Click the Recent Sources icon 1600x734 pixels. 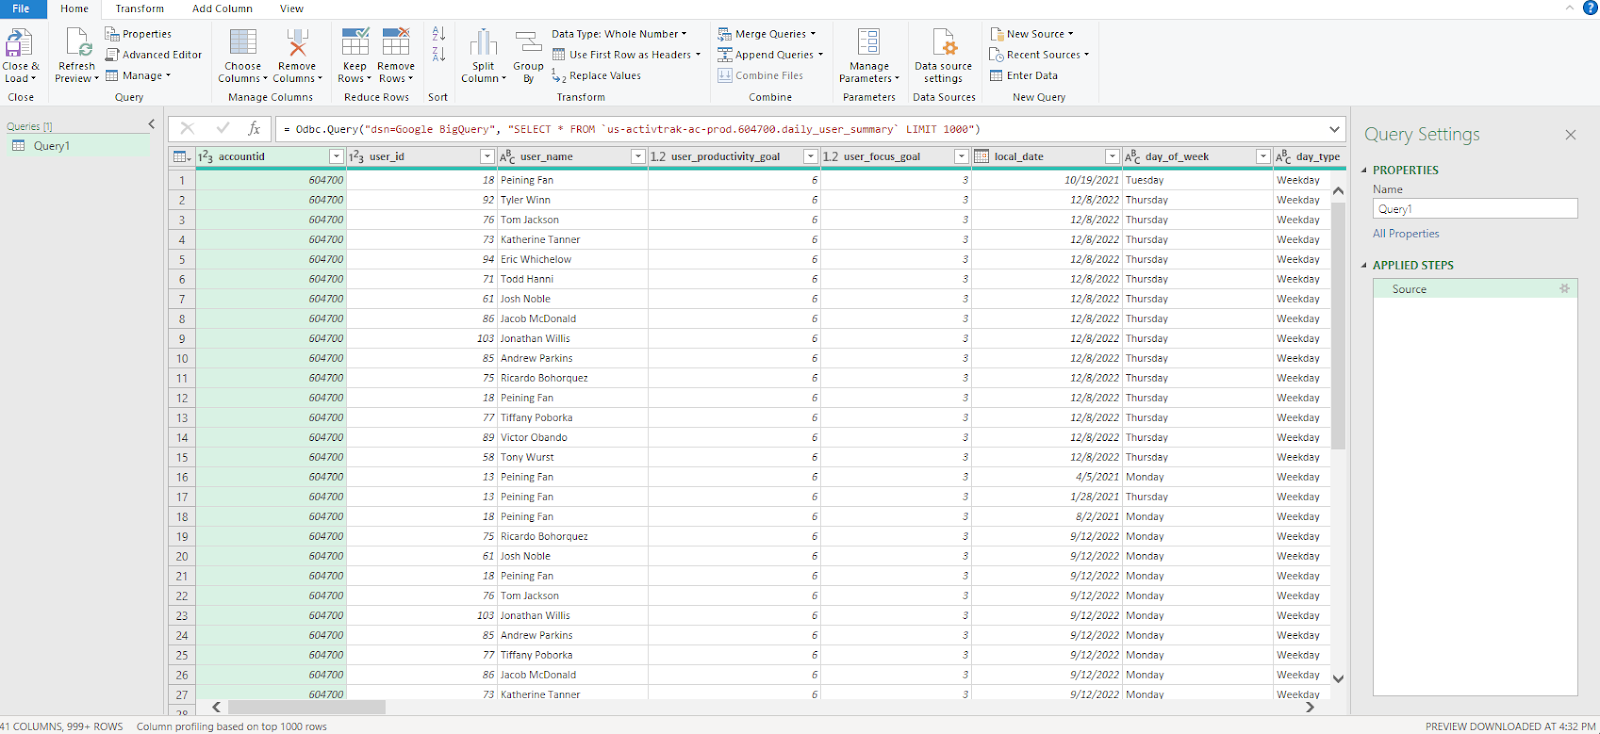point(996,55)
